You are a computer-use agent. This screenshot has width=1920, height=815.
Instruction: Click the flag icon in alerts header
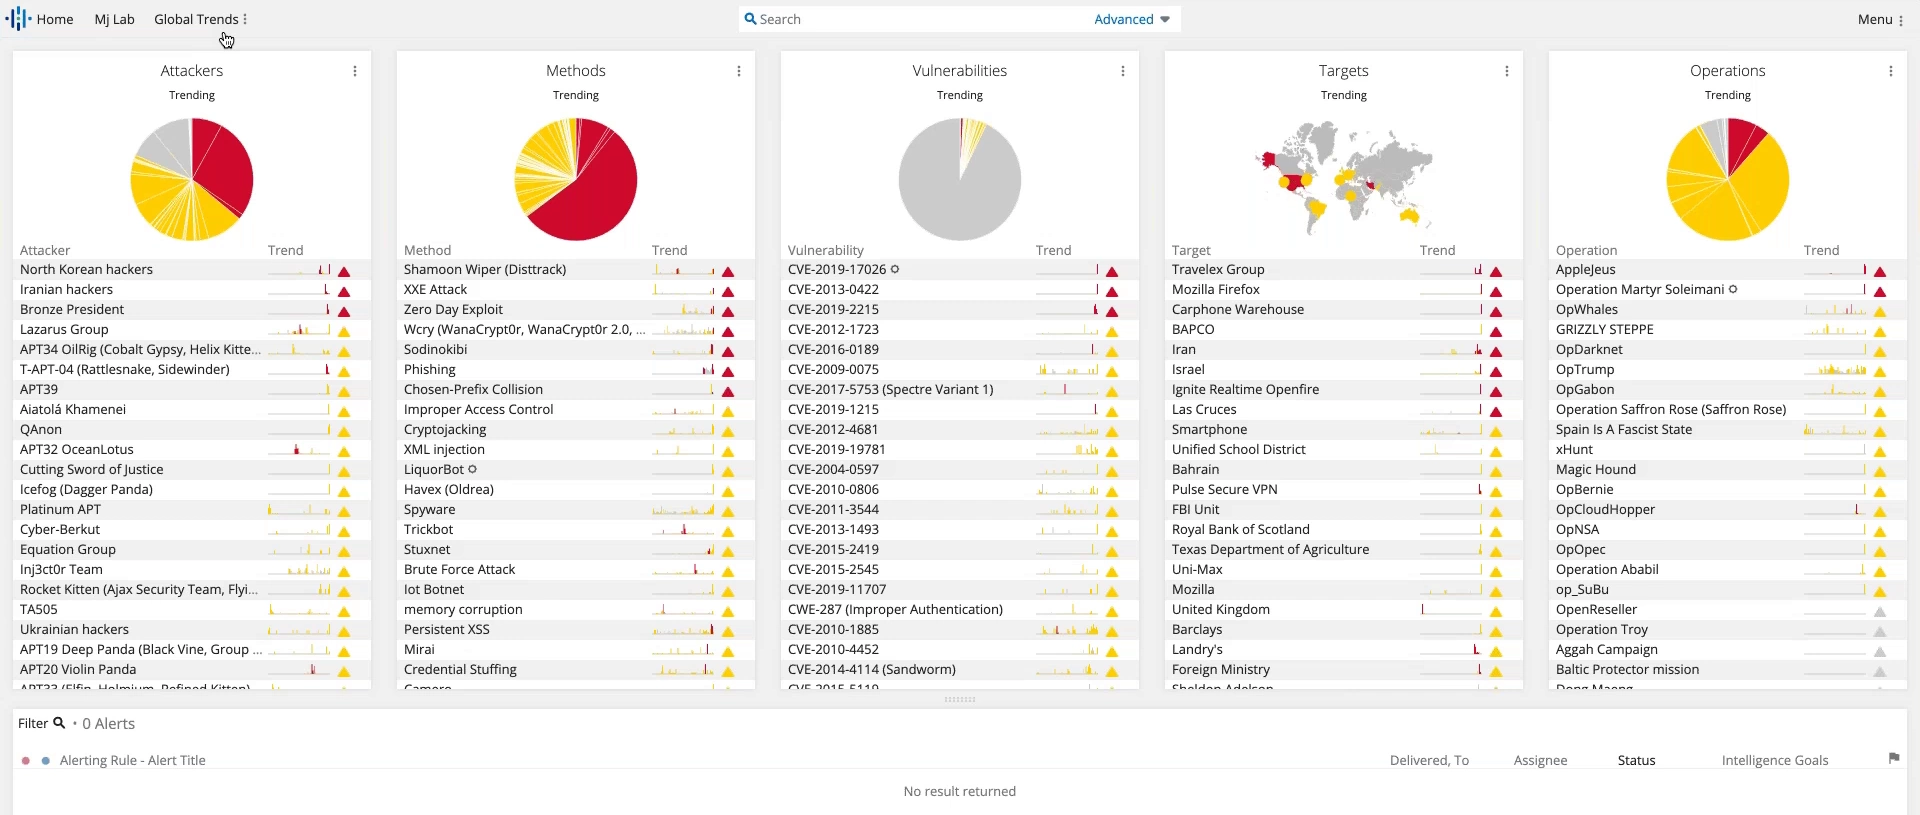pos(1894,759)
